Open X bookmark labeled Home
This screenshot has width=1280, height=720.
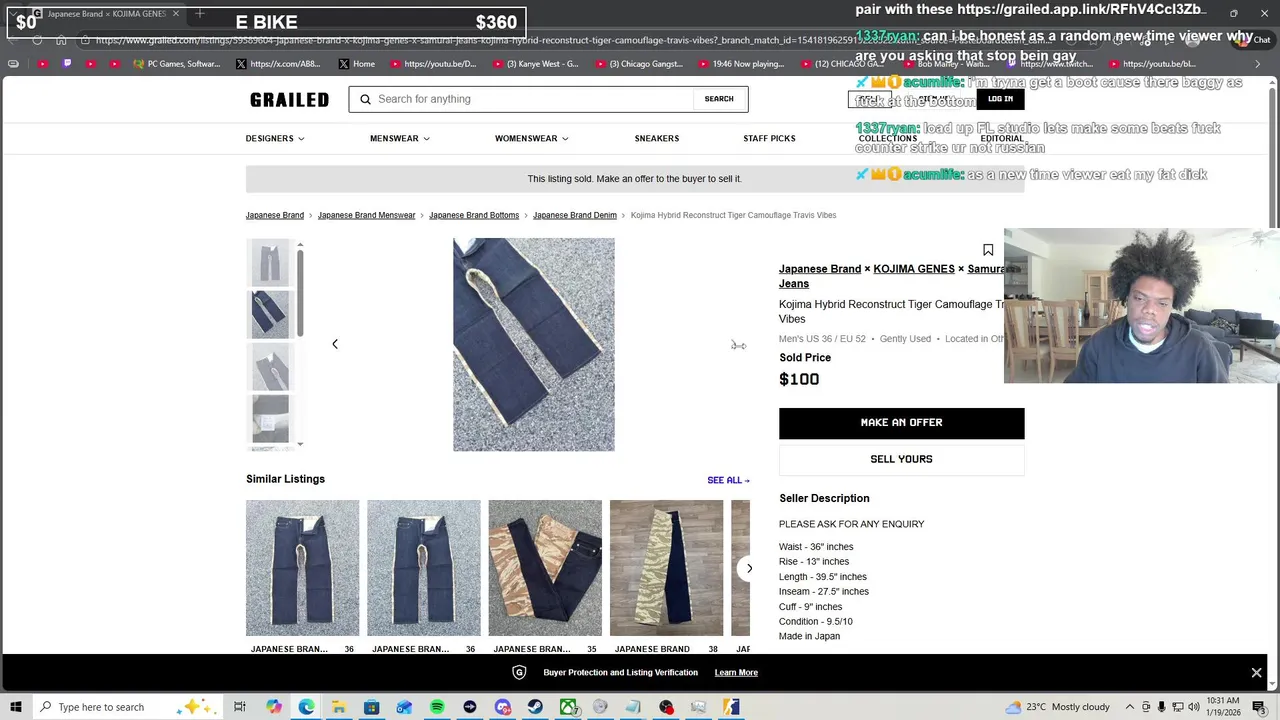pos(357,64)
